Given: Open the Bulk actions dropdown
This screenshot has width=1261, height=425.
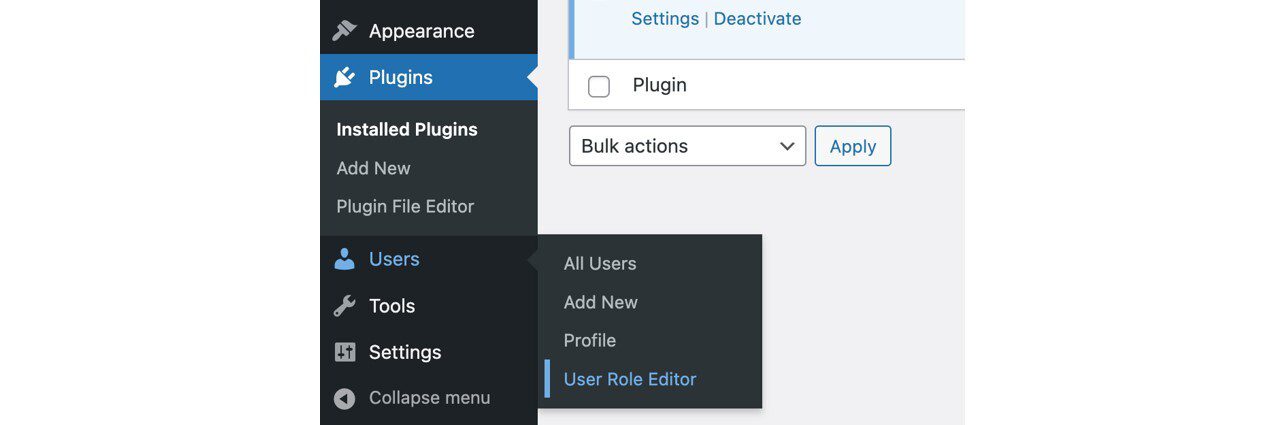Looking at the screenshot, I should click(687, 146).
